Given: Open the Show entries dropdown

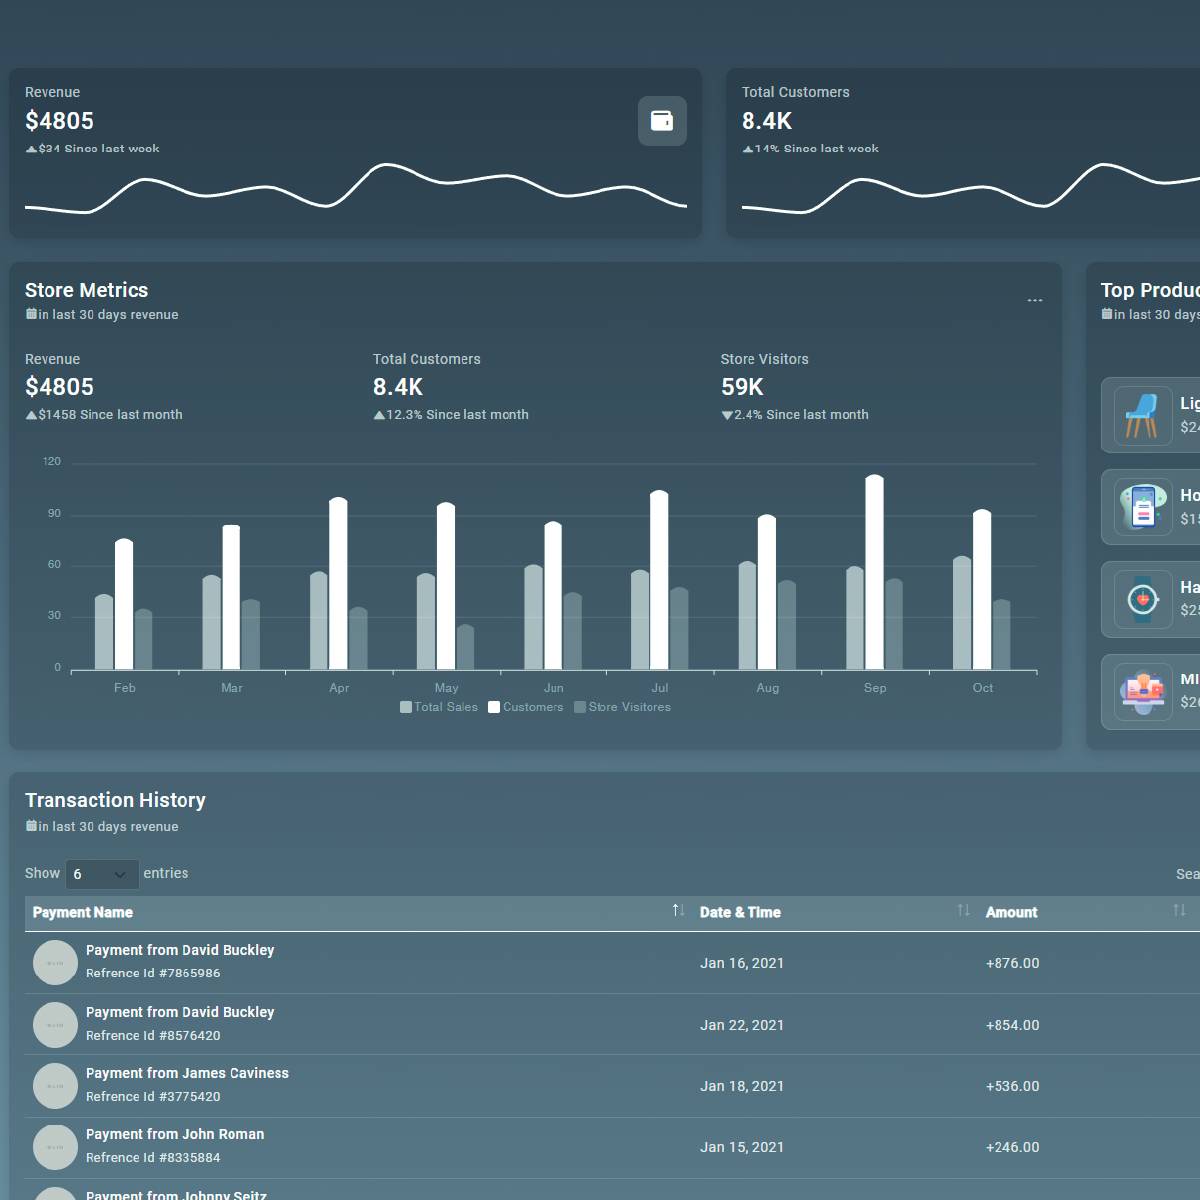Looking at the screenshot, I should tap(101, 874).
